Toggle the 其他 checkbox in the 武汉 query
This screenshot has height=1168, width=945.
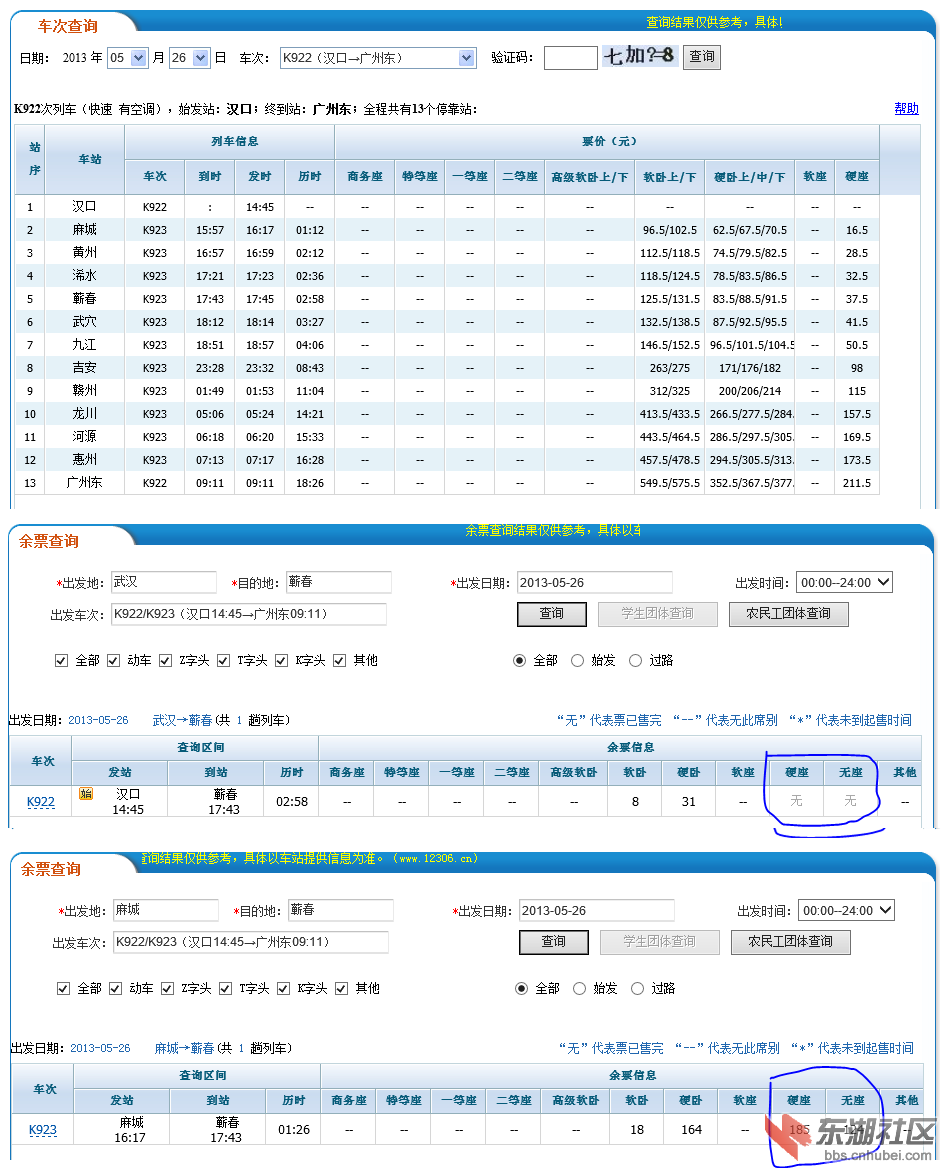pyautogui.click(x=340, y=661)
